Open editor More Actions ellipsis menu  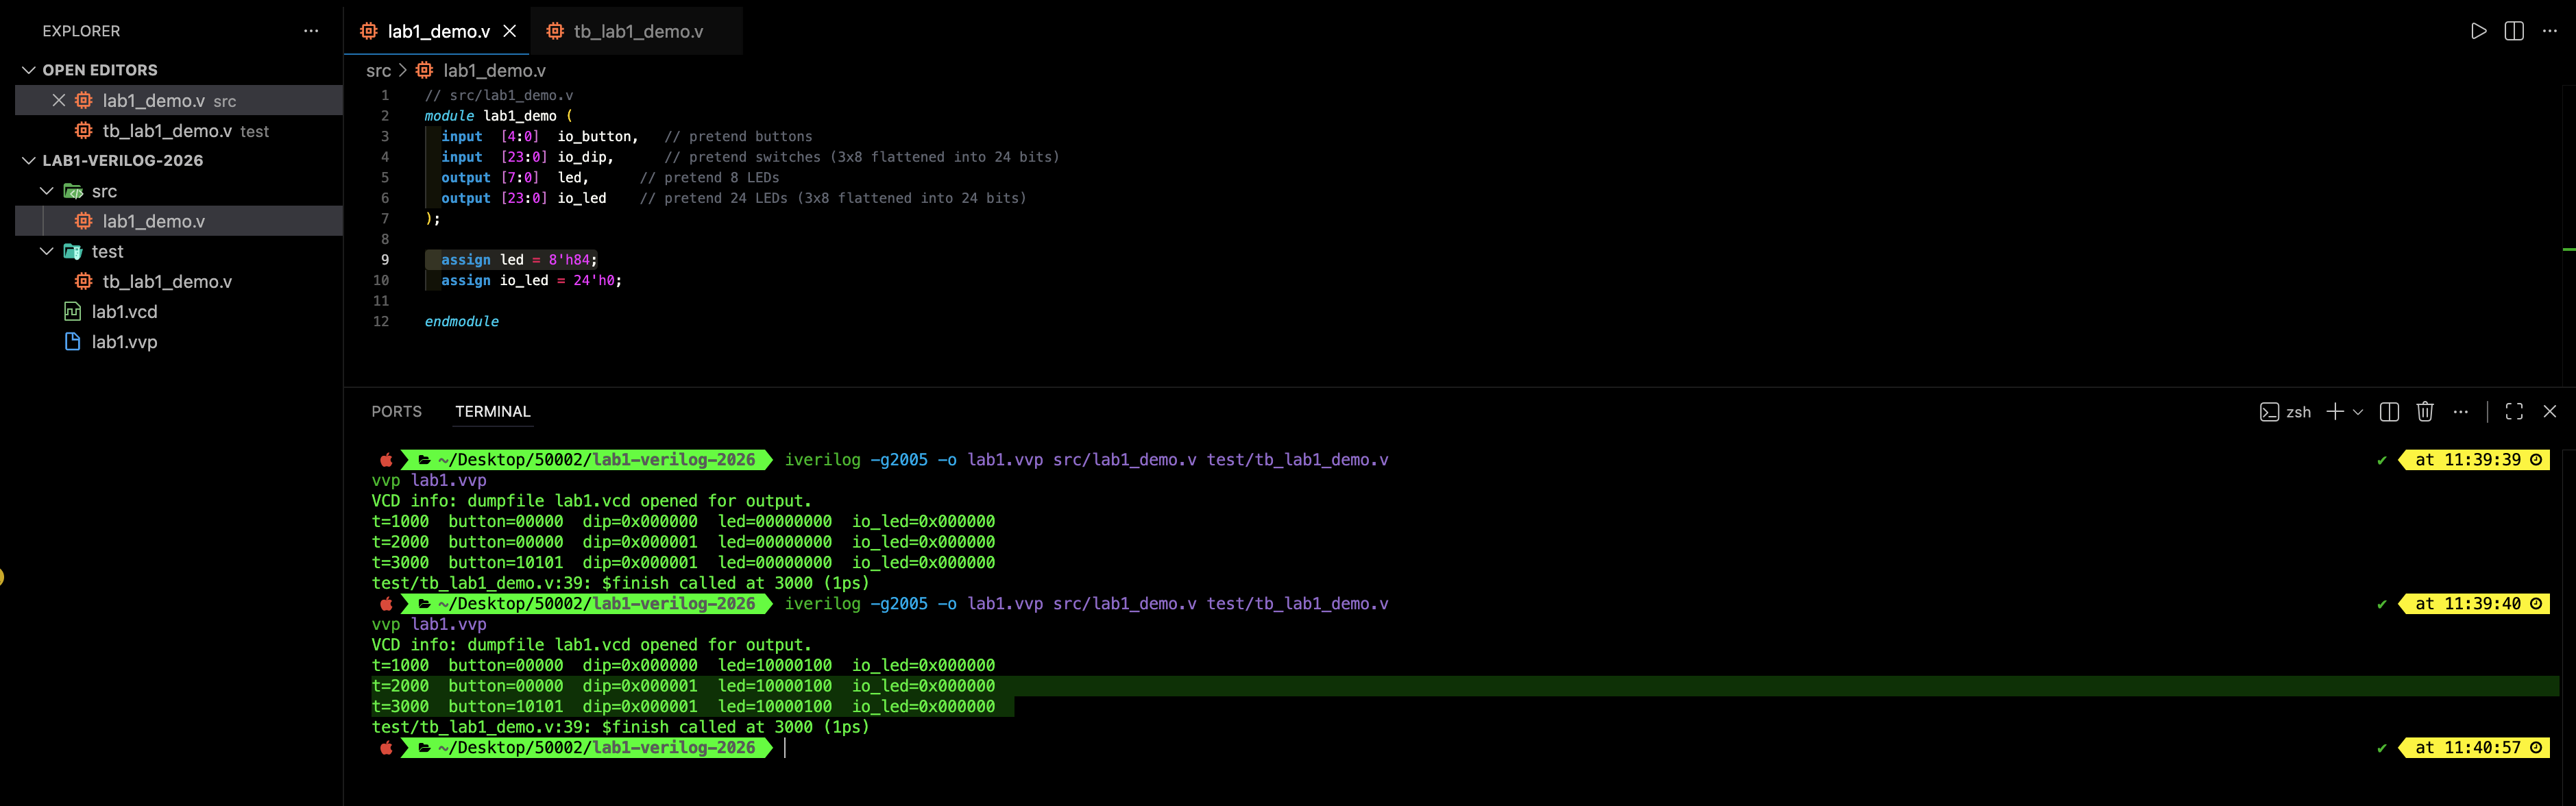click(x=2549, y=31)
